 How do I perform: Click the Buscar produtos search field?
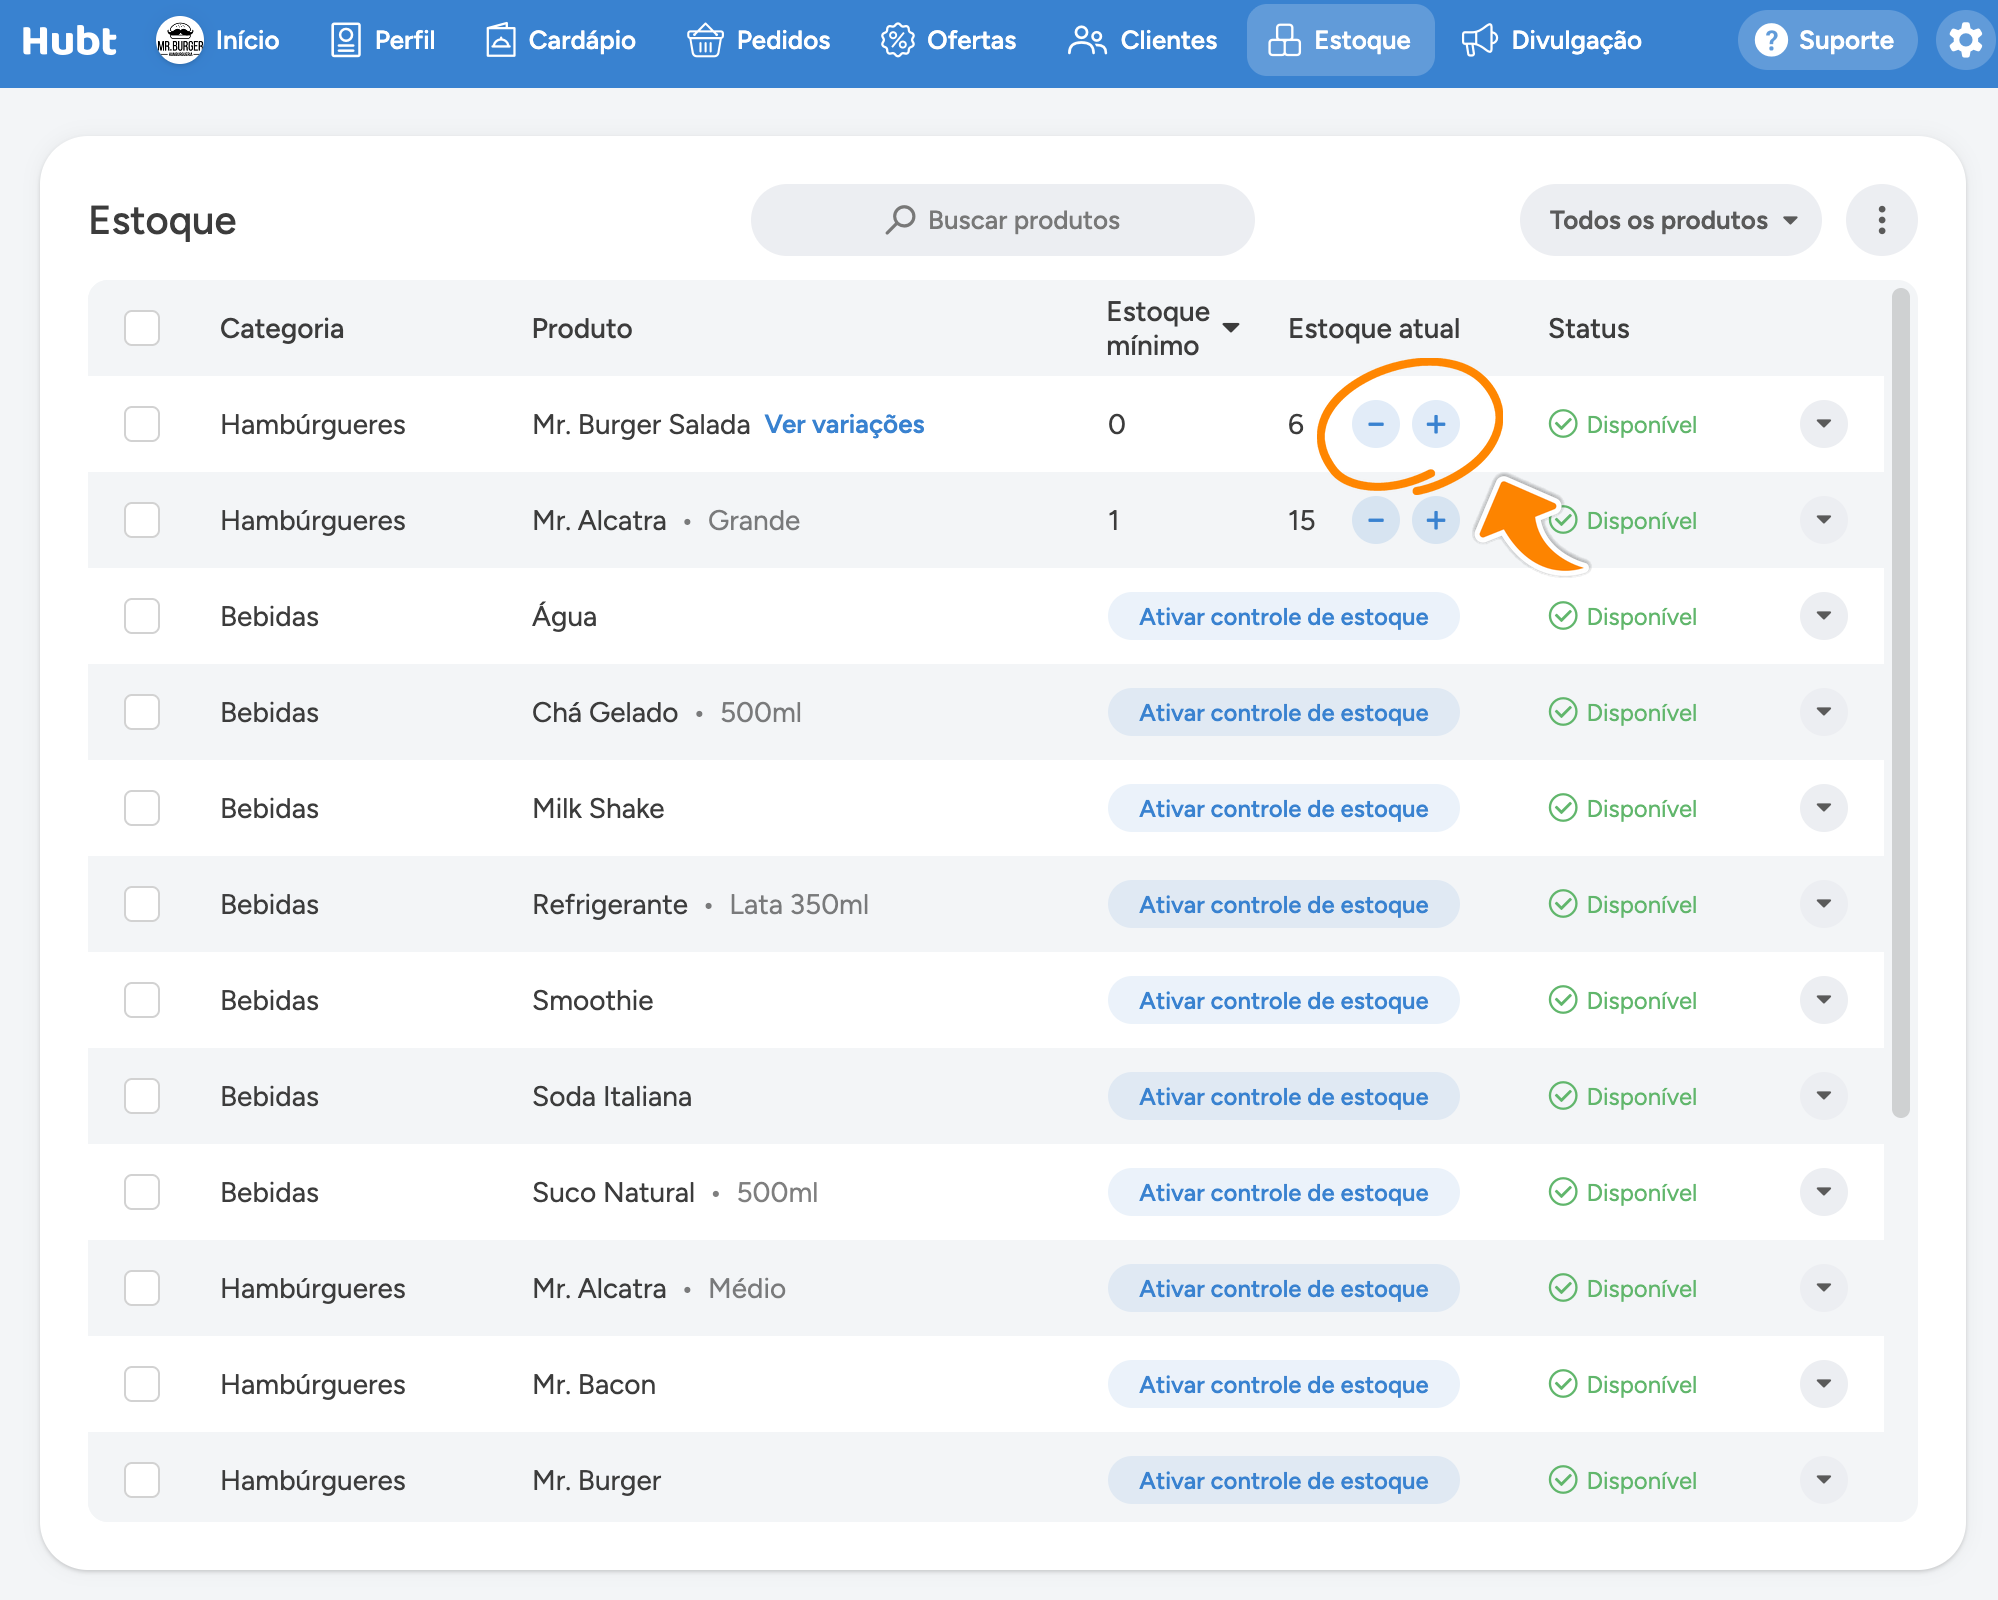(x=1003, y=220)
